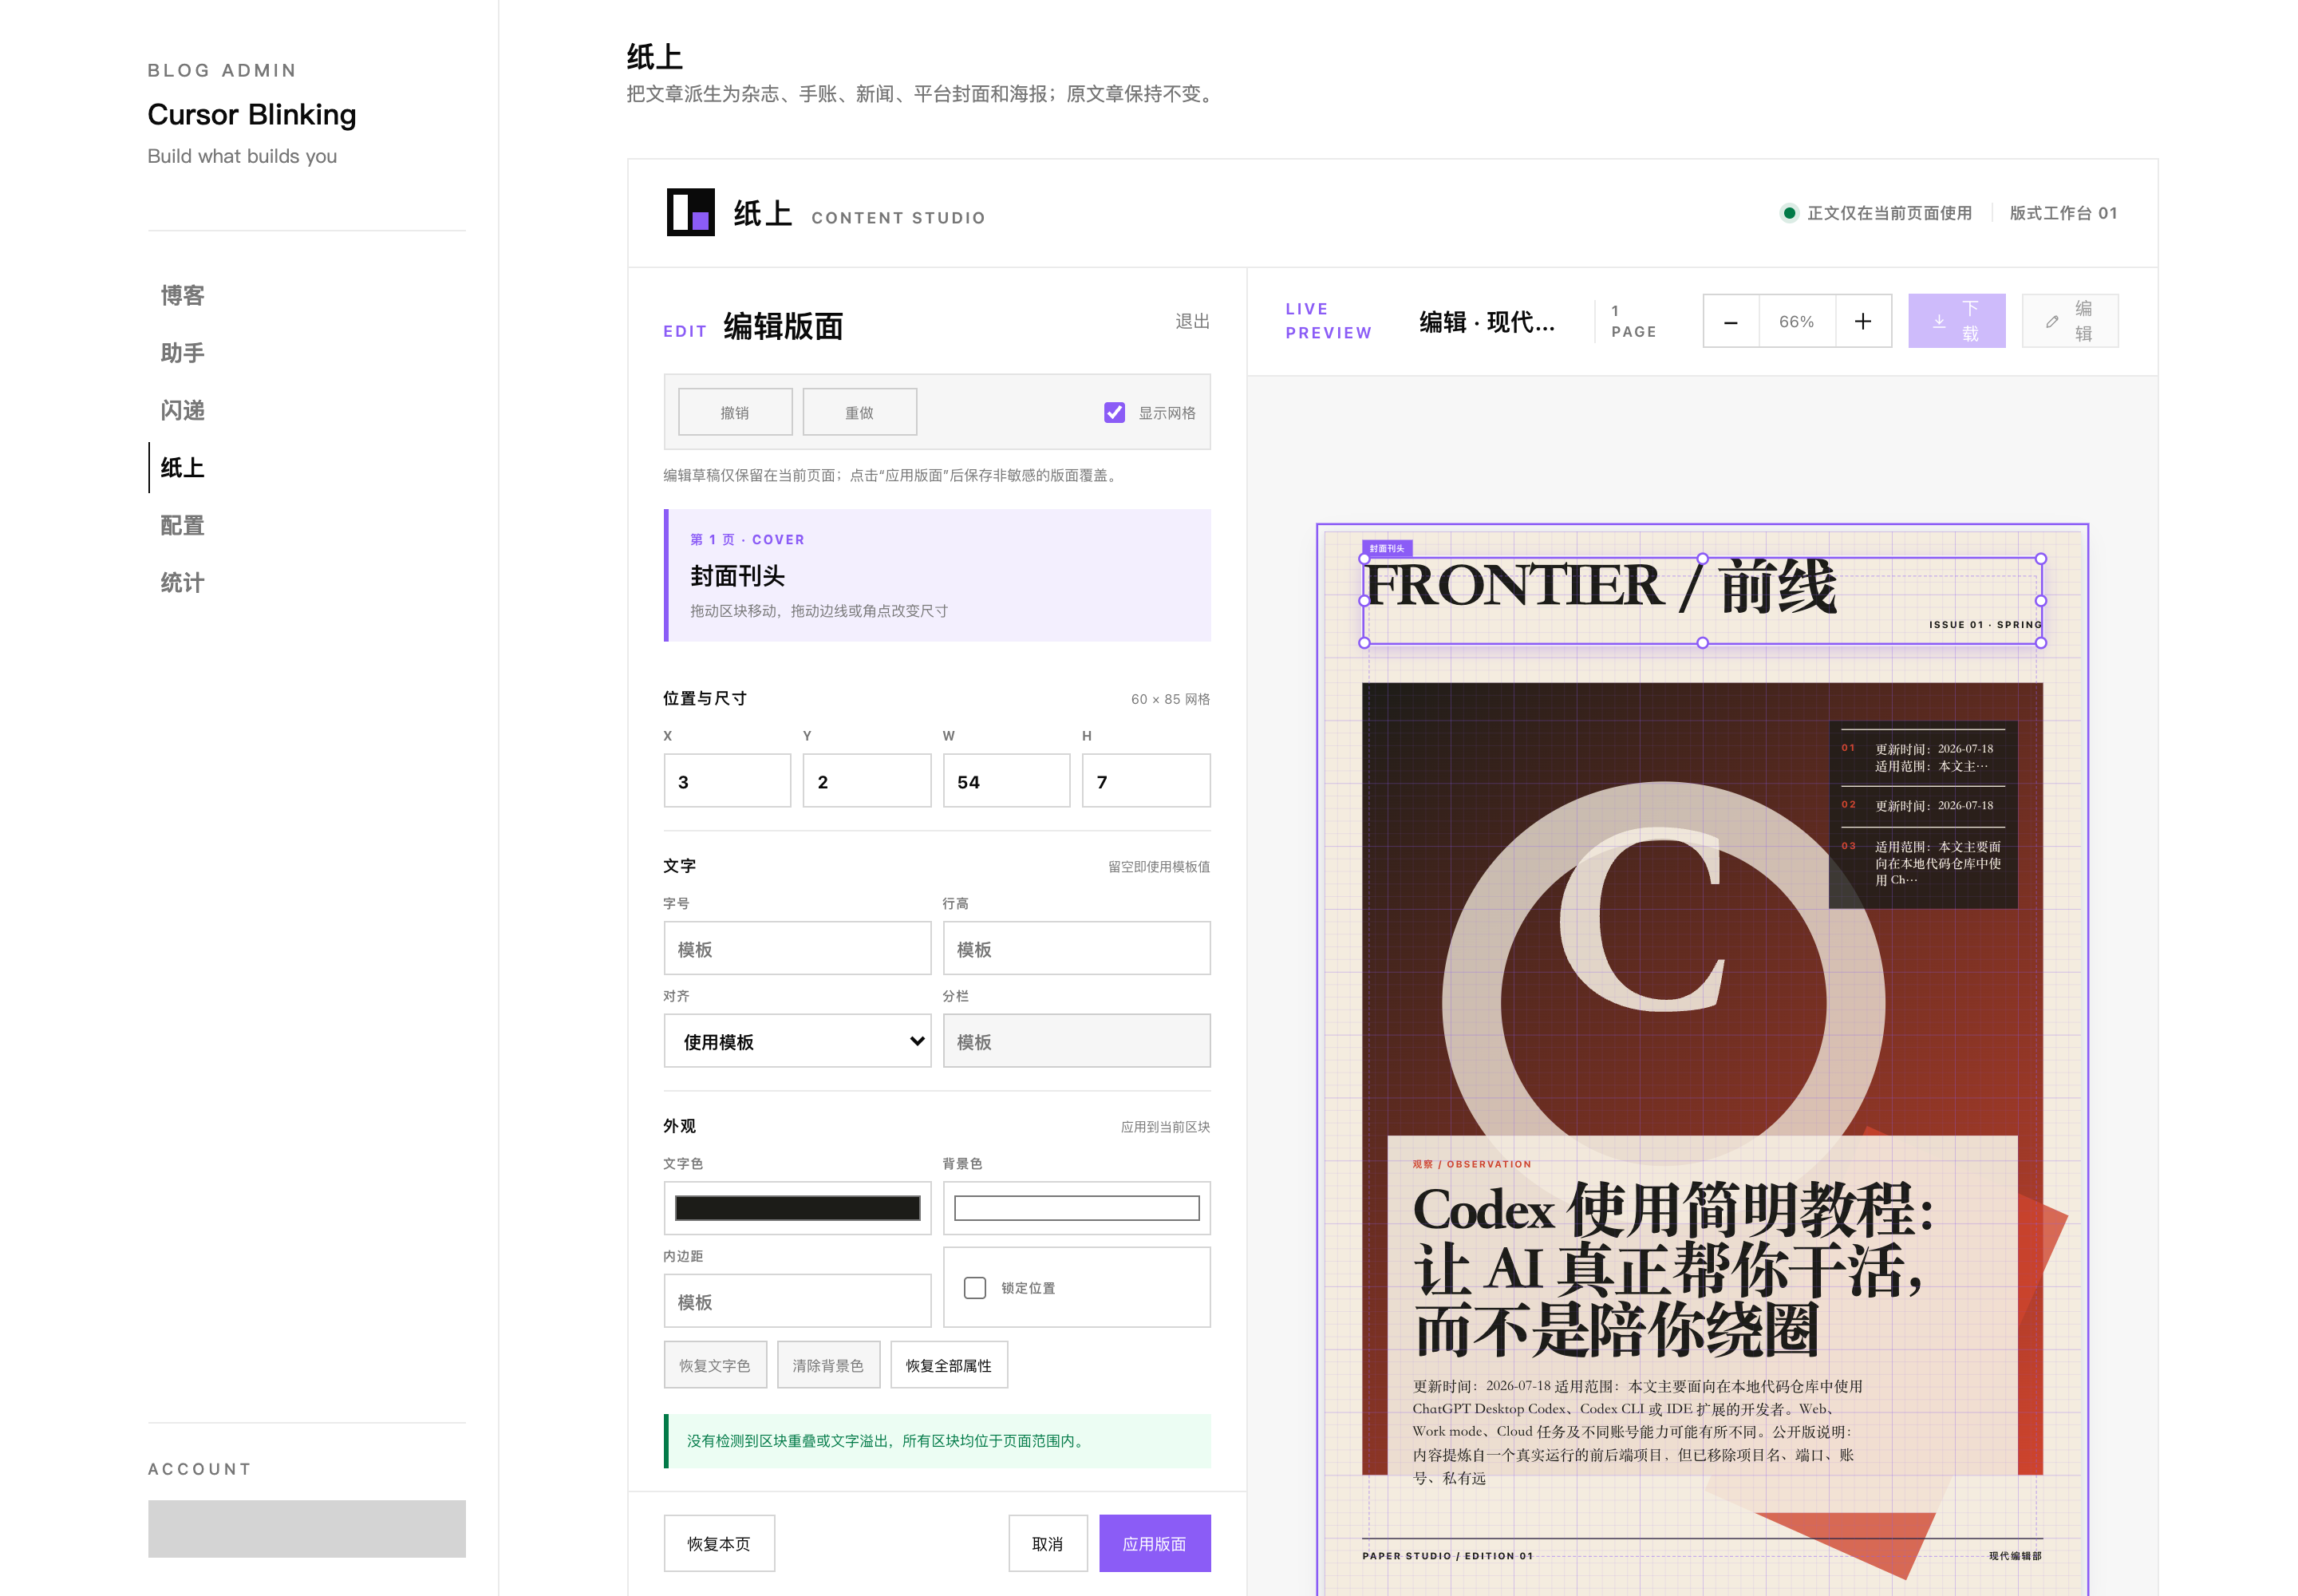Viewport: 2298px width, 1596px height.
Task: Click the pencil icon in 编辑 button
Action: (2052, 321)
